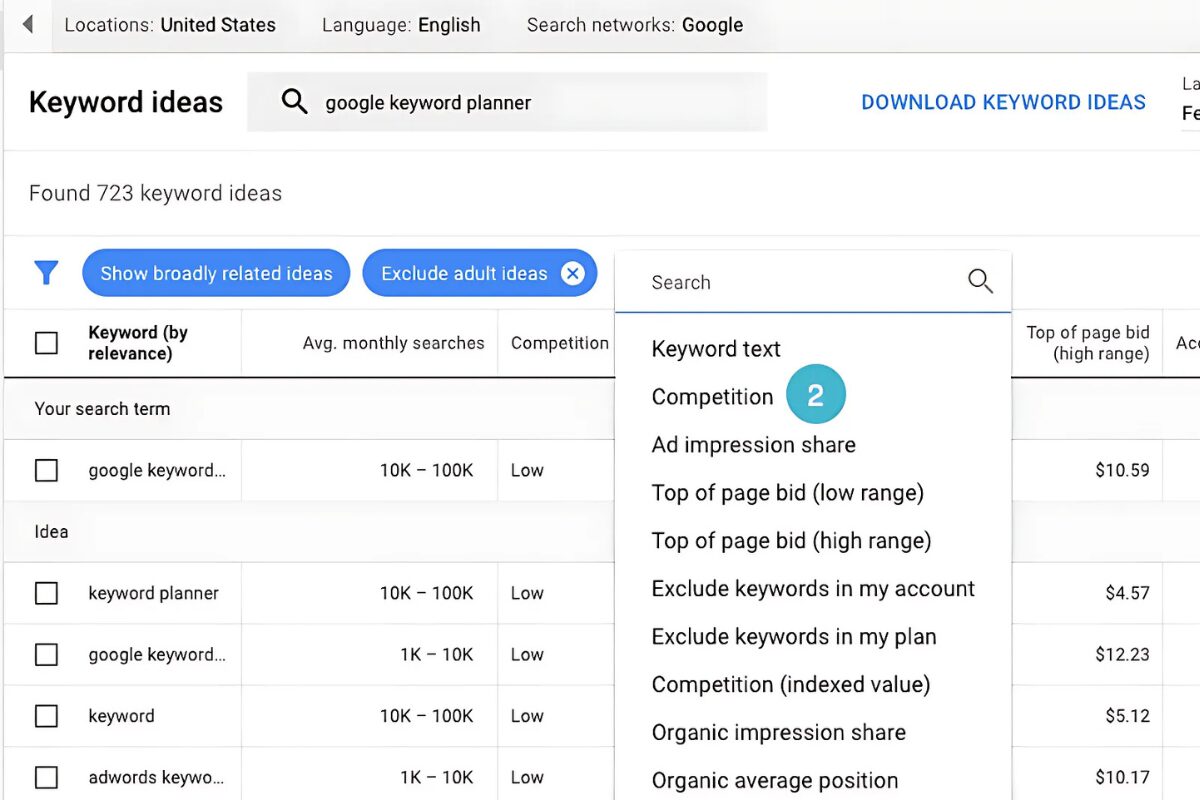
Task: Click the keyword search magnifier icon
Action: [x=294, y=101]
